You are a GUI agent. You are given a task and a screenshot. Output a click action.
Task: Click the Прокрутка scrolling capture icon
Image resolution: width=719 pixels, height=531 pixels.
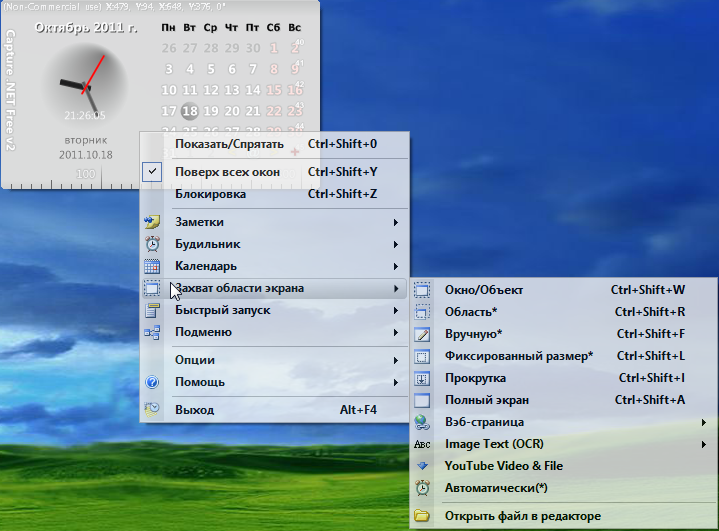point(422,378)
